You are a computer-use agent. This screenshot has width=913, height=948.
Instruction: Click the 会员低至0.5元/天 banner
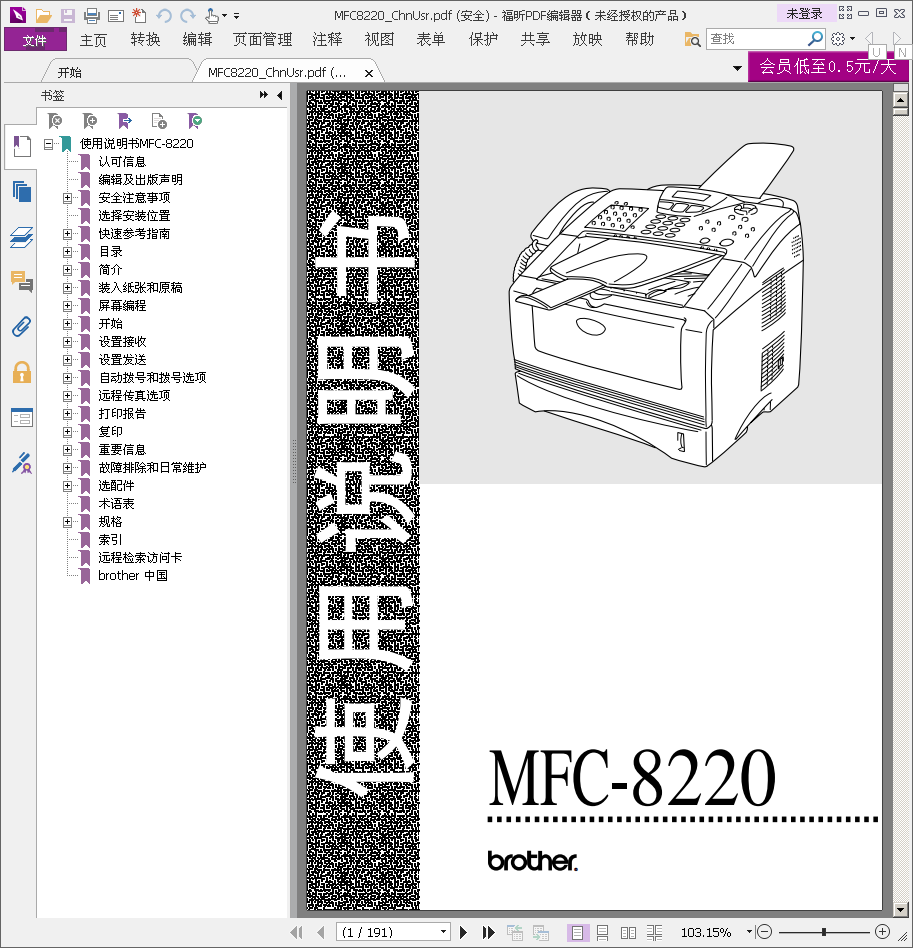point(828,67)
